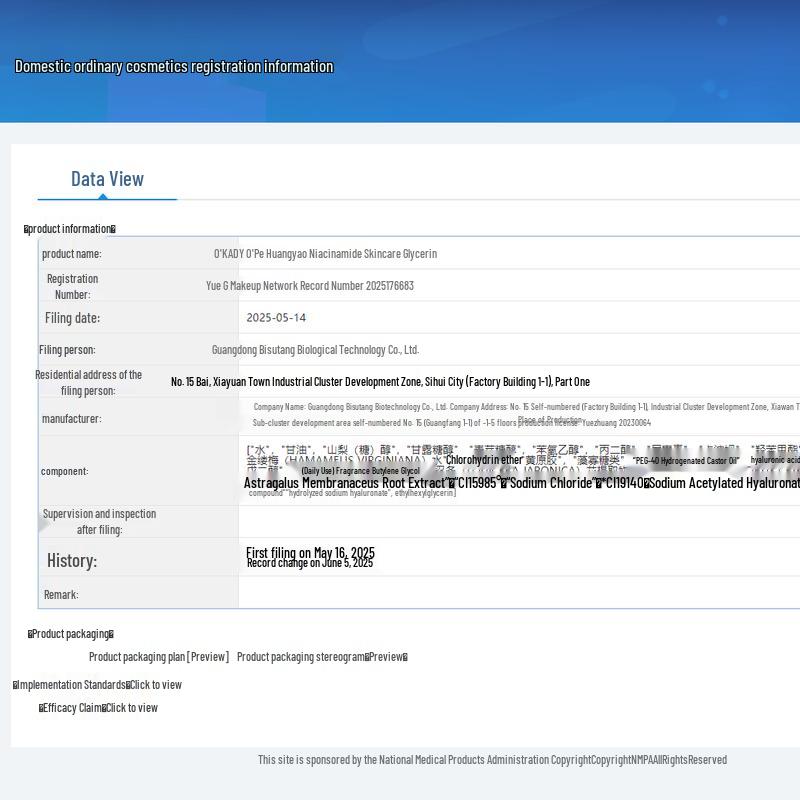
Task: Select the Guangdong Bisutang filing person value
Action: (x=315, y=350)
